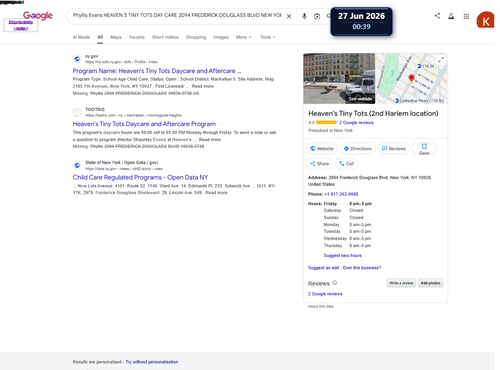This screenshot has width=500, height=370.
Task: Click Read more on the Open Data NY result
Action: [x=216, y=193]
